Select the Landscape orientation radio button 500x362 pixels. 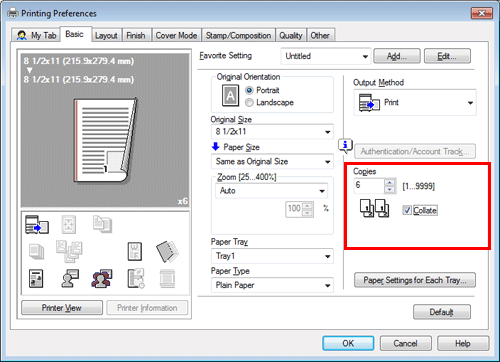tap(249, 103)
